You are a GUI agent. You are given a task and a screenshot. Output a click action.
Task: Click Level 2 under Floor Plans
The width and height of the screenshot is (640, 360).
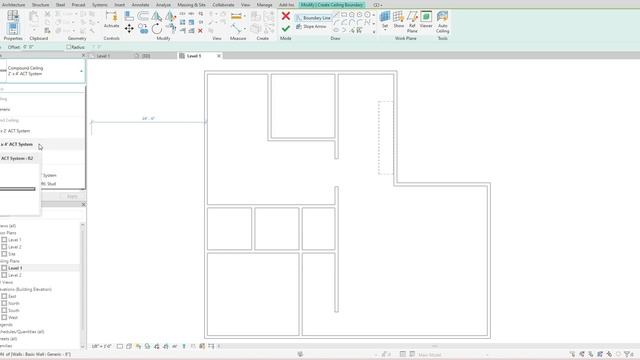pyautogui.click(x=15, y=247)
